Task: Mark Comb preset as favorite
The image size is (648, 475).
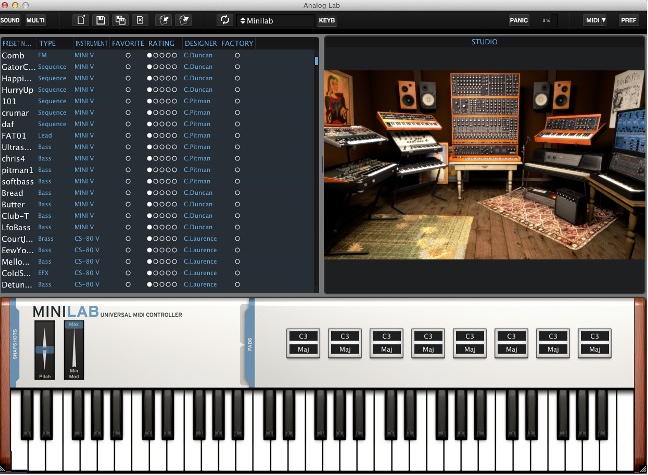Action: pos(128,55)
